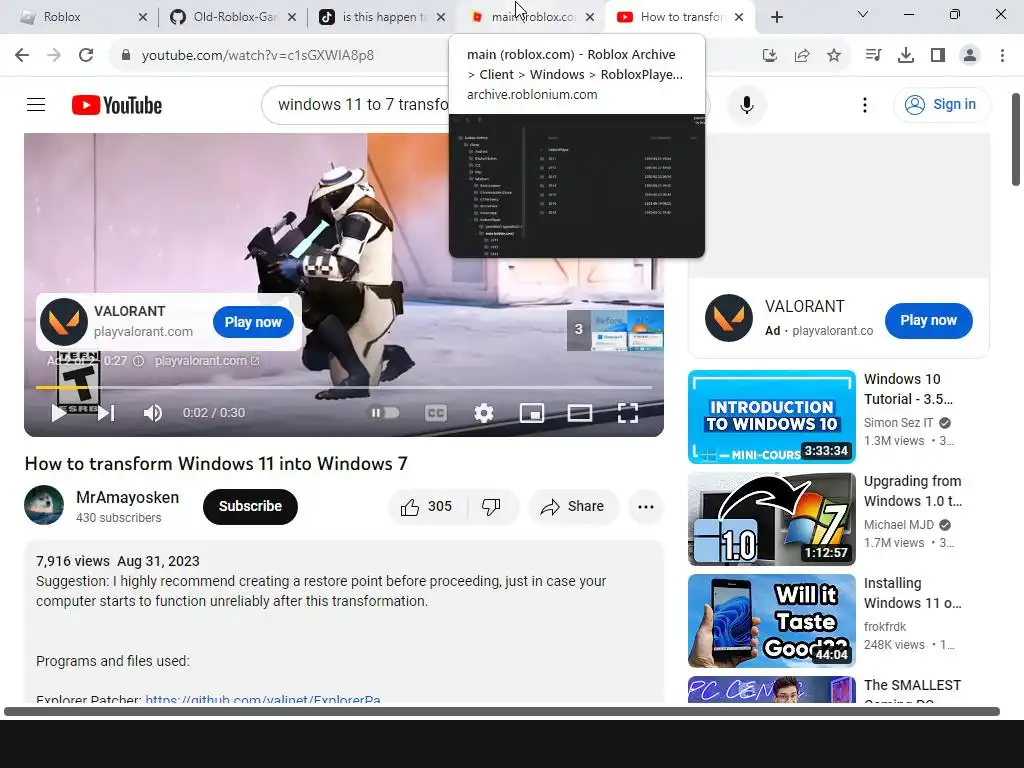Open YouTube settings three-dot menu
This screenshot has width=1024, height=768.
(x=865, y=104)
